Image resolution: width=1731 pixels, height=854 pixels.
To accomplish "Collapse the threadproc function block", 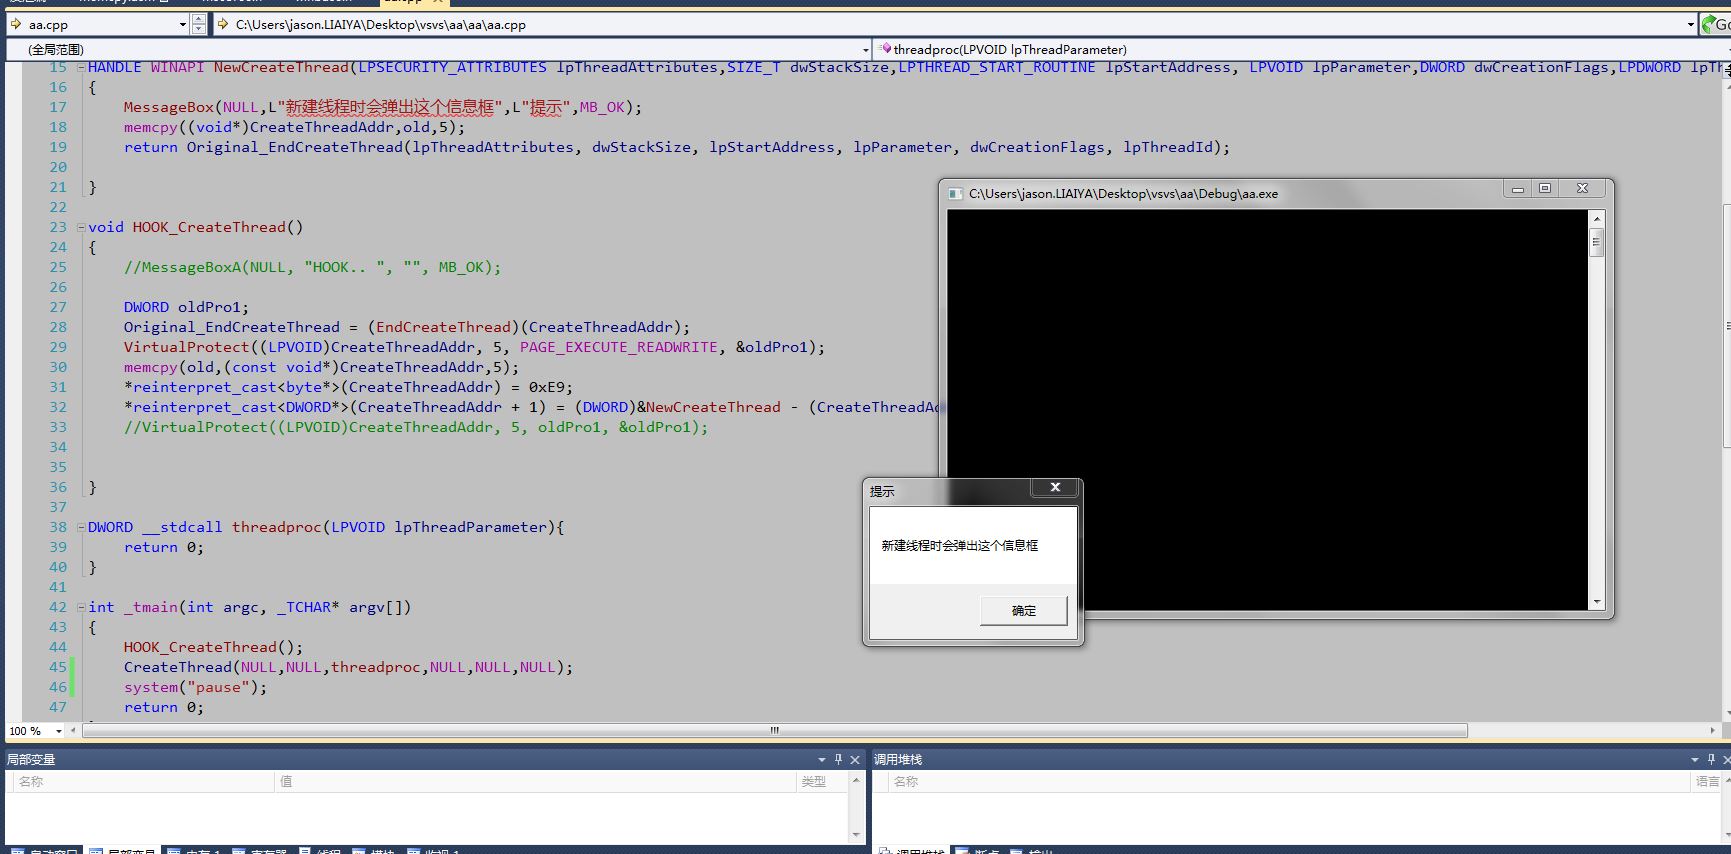I will coord(81,527).
